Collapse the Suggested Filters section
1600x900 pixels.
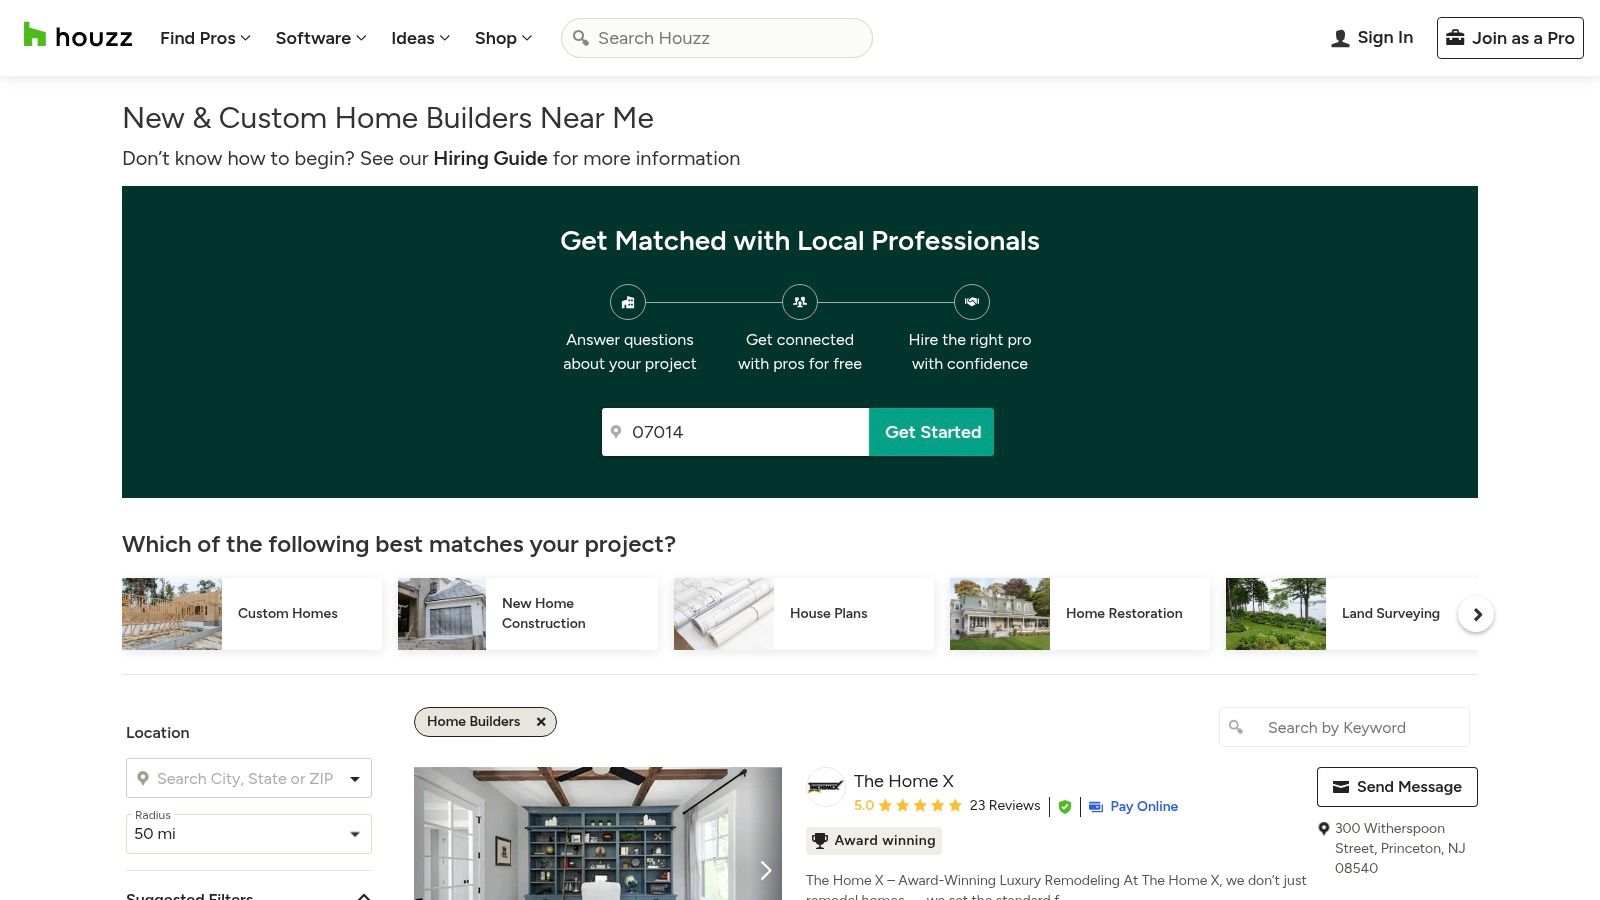[x=364, y=895]
